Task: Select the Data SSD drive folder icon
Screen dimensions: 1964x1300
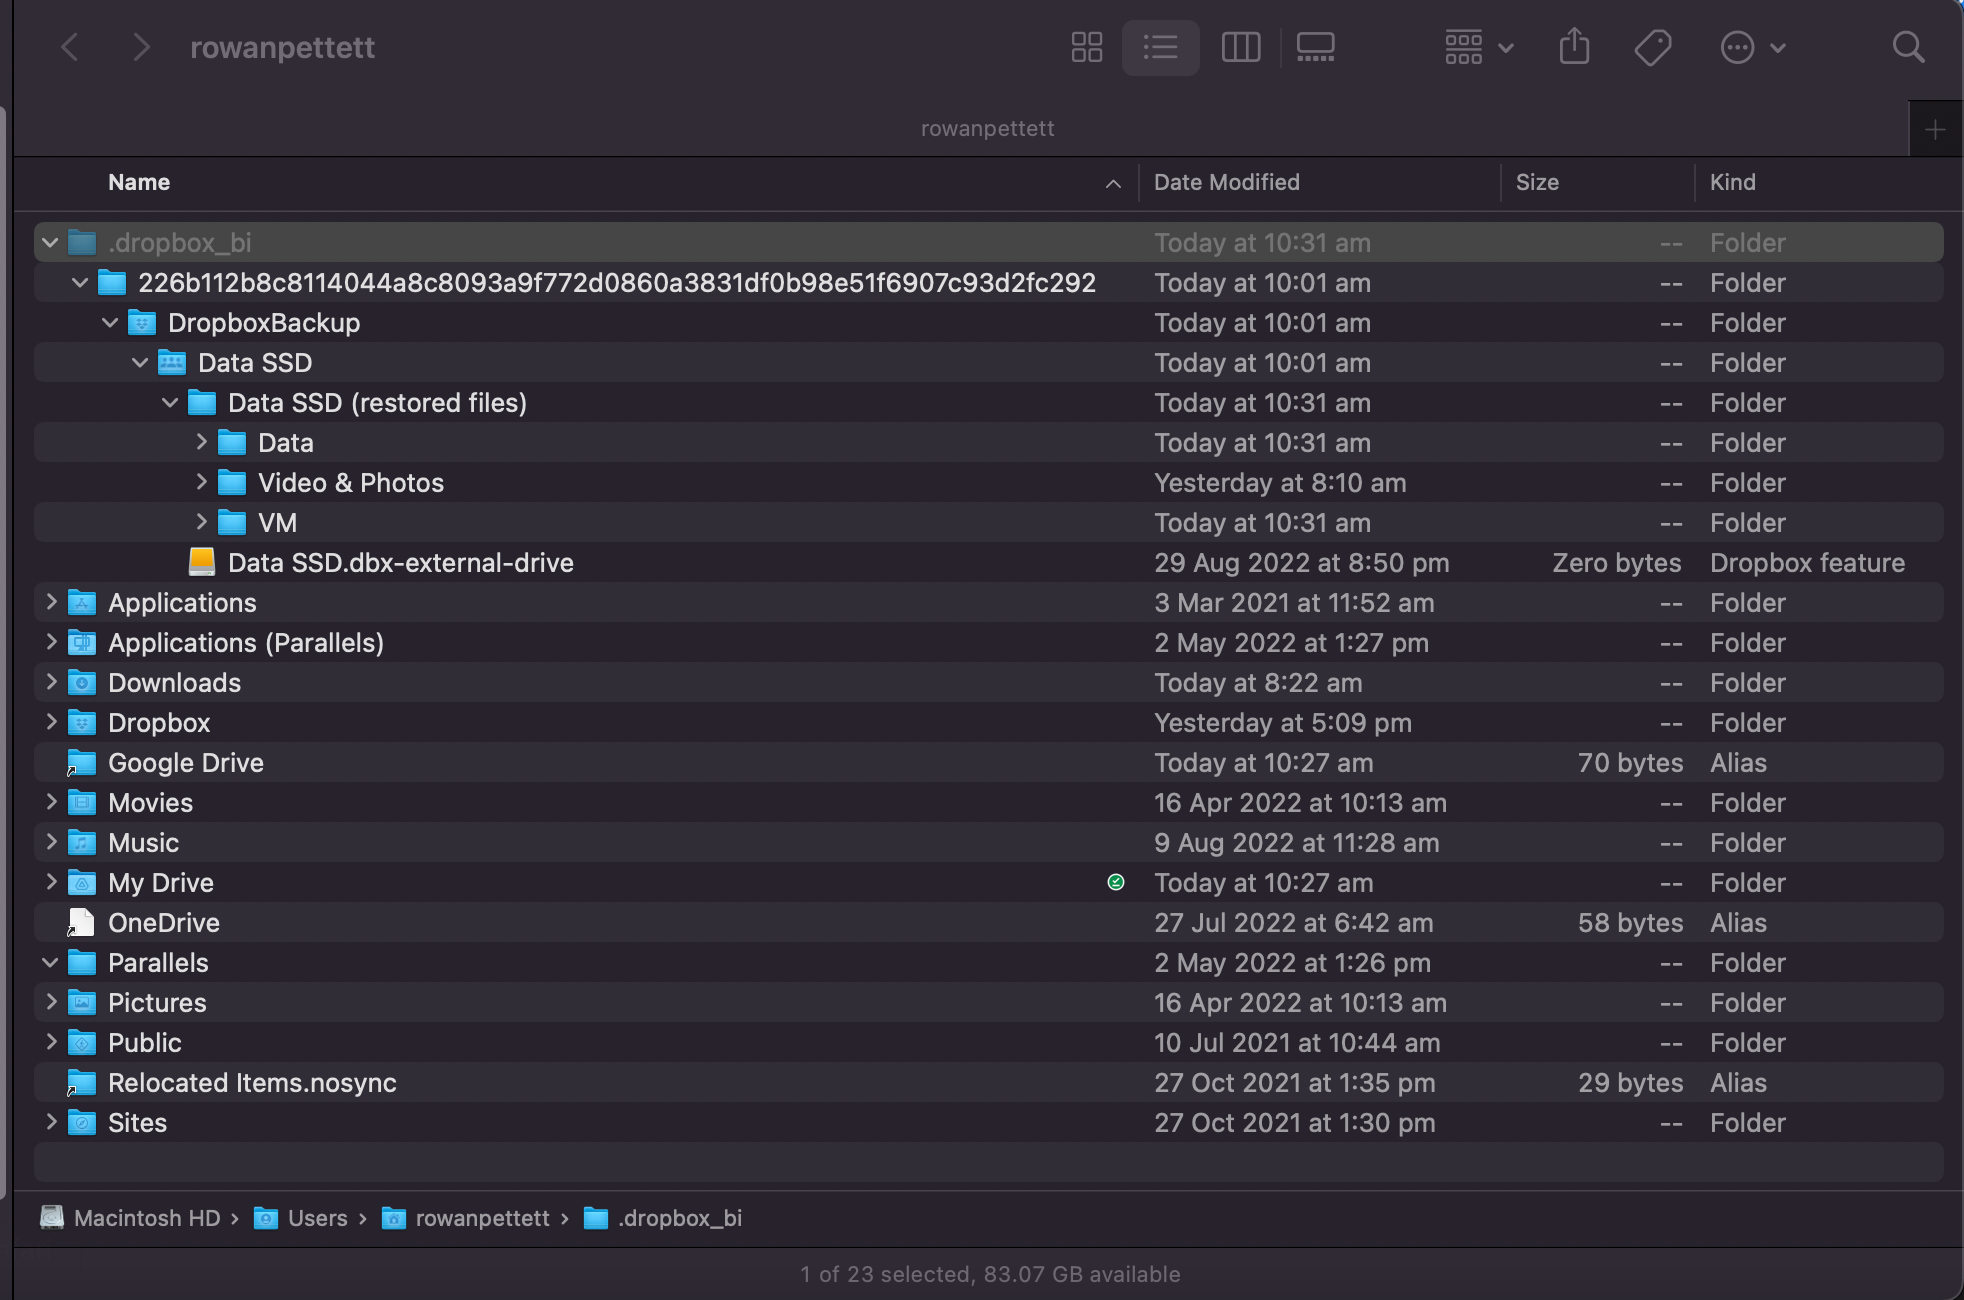Action: tap(172, 363)
